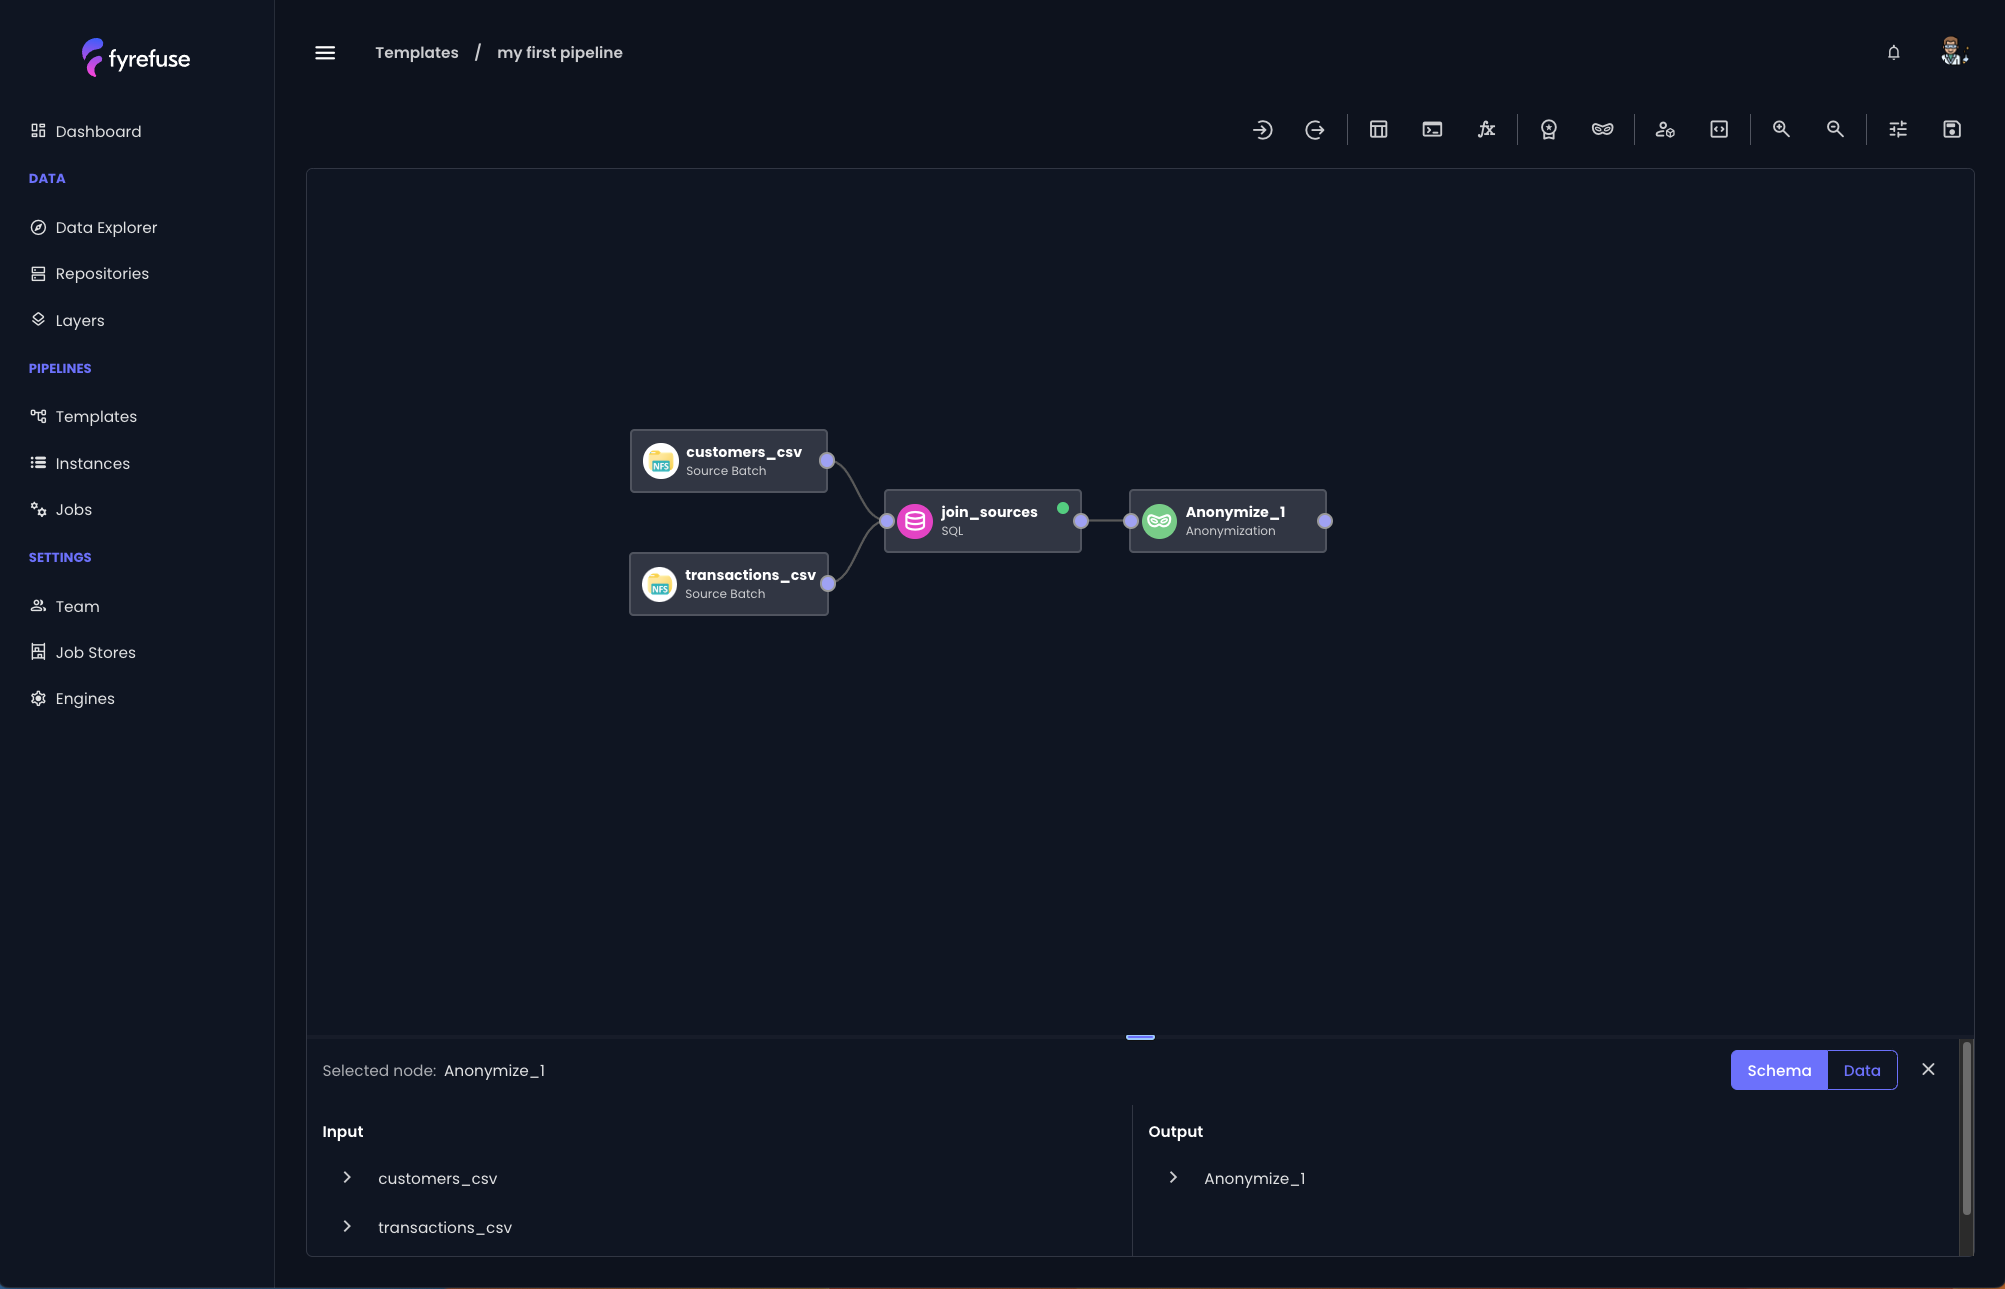Screen dimensions: 2005x1289
Task: Open the user avatar menu
Action: (x=1952, y=52)
